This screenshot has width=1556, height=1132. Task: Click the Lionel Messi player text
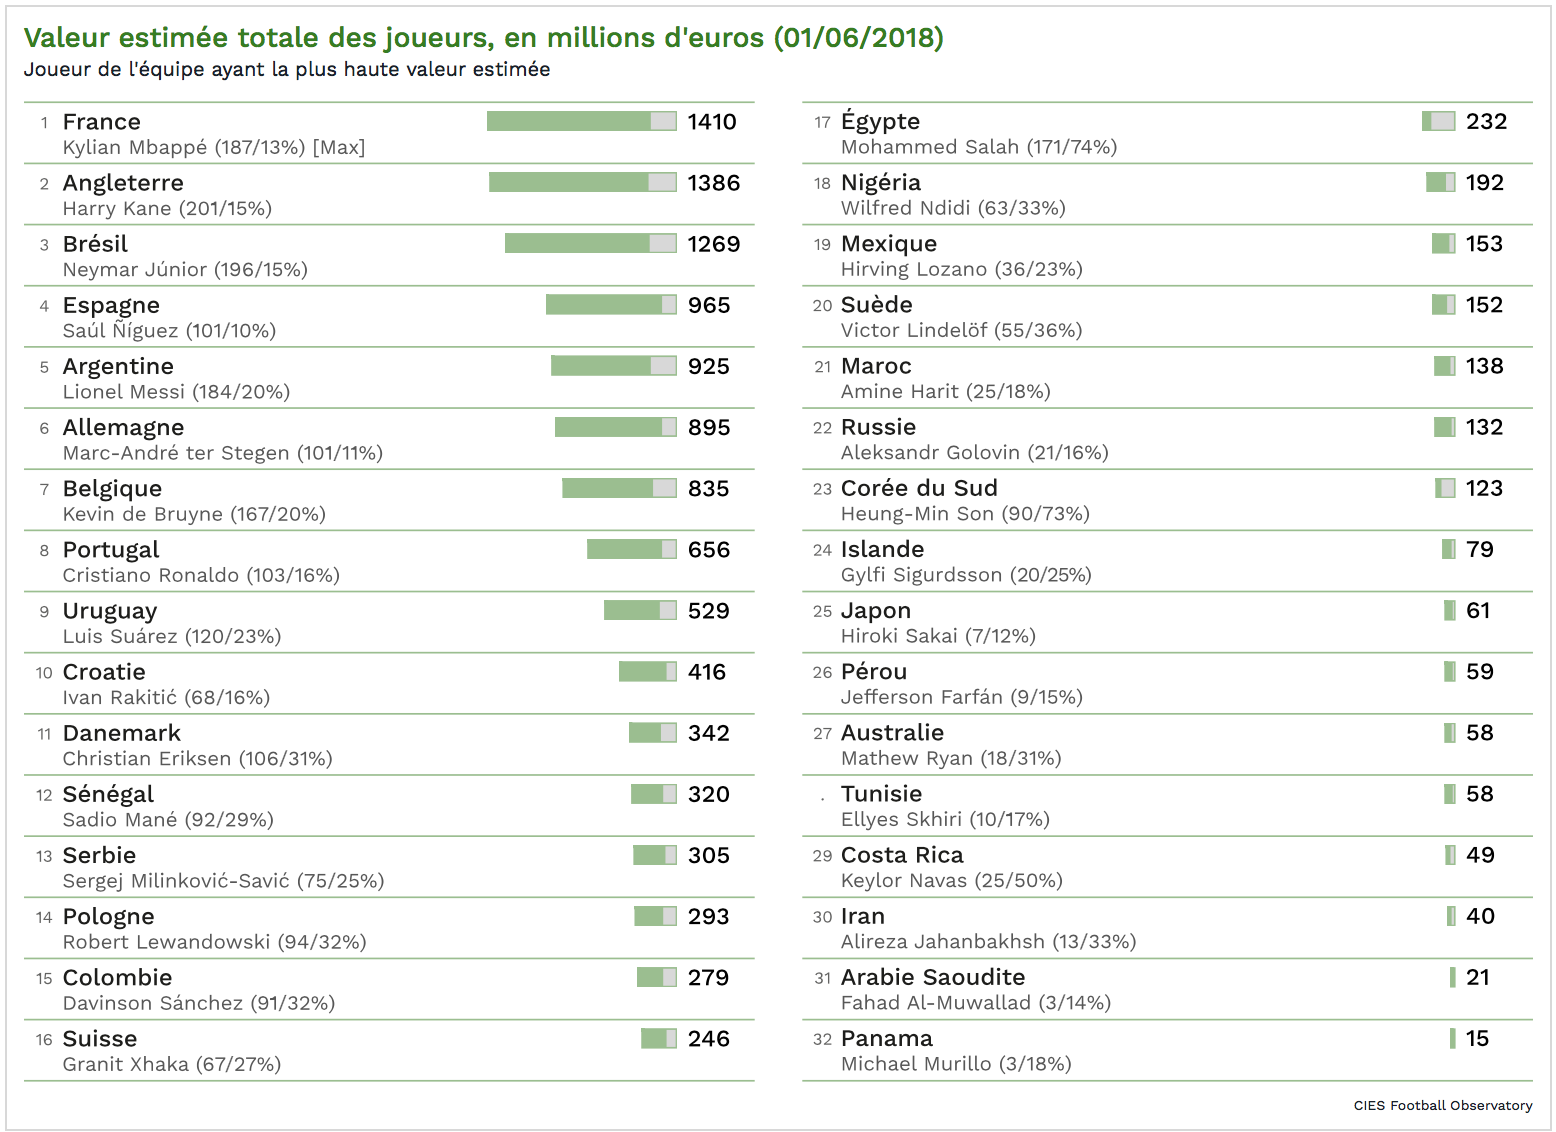(x=176, y=392)
